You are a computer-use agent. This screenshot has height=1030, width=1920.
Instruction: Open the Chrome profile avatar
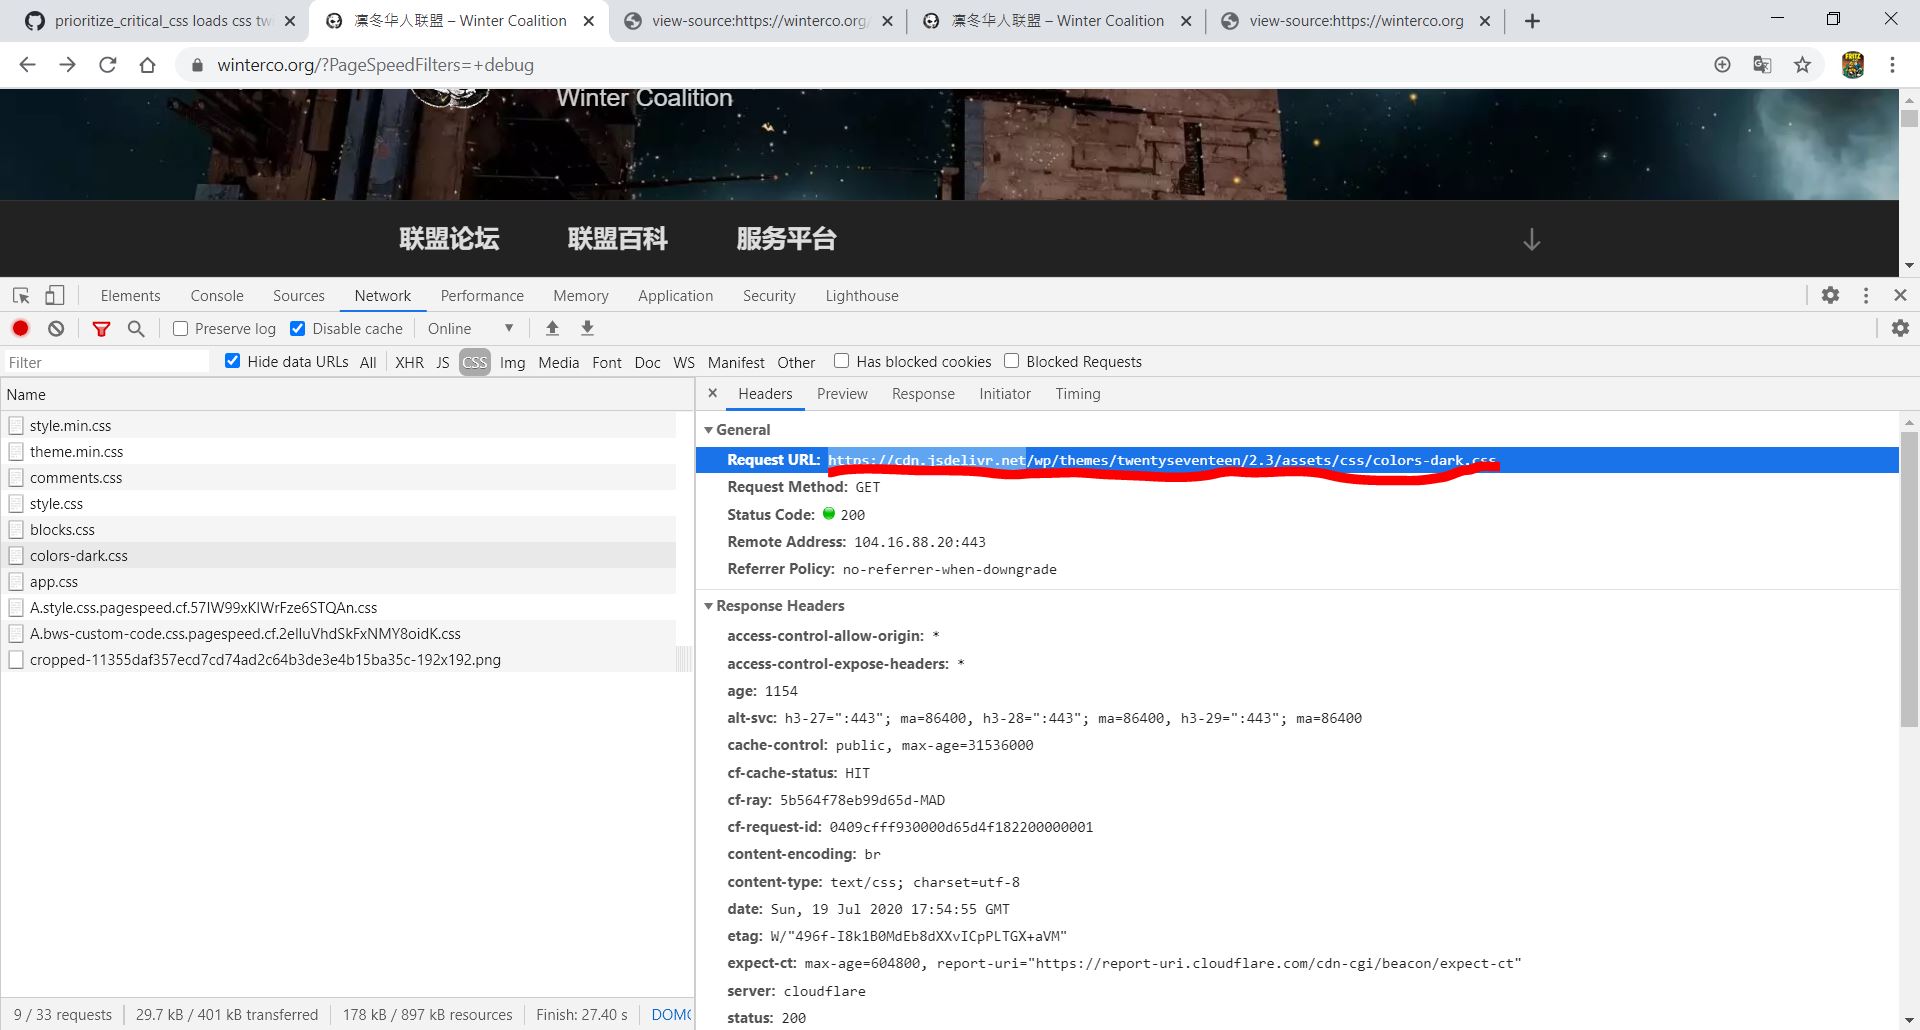[x=1852, y=65]
